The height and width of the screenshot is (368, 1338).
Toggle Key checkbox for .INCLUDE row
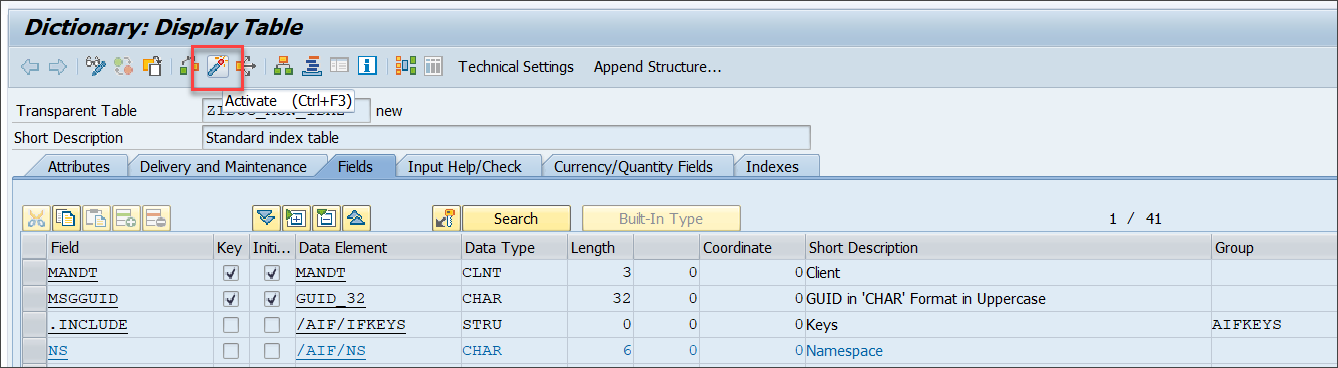(x=231, y=325)
